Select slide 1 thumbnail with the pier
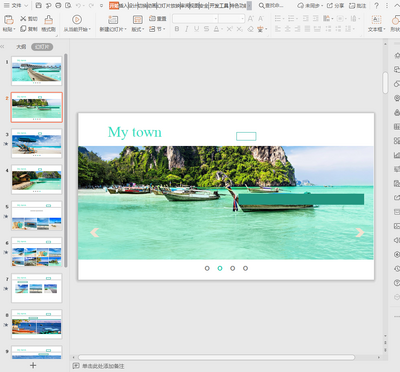 coord(37,71)
